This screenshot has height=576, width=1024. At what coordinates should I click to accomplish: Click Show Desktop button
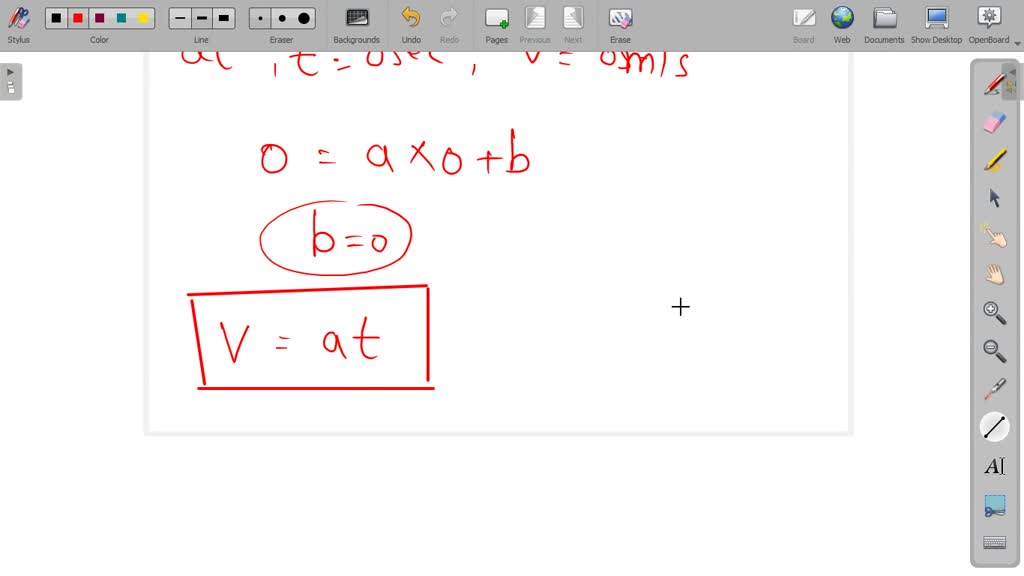click(936, 25)
